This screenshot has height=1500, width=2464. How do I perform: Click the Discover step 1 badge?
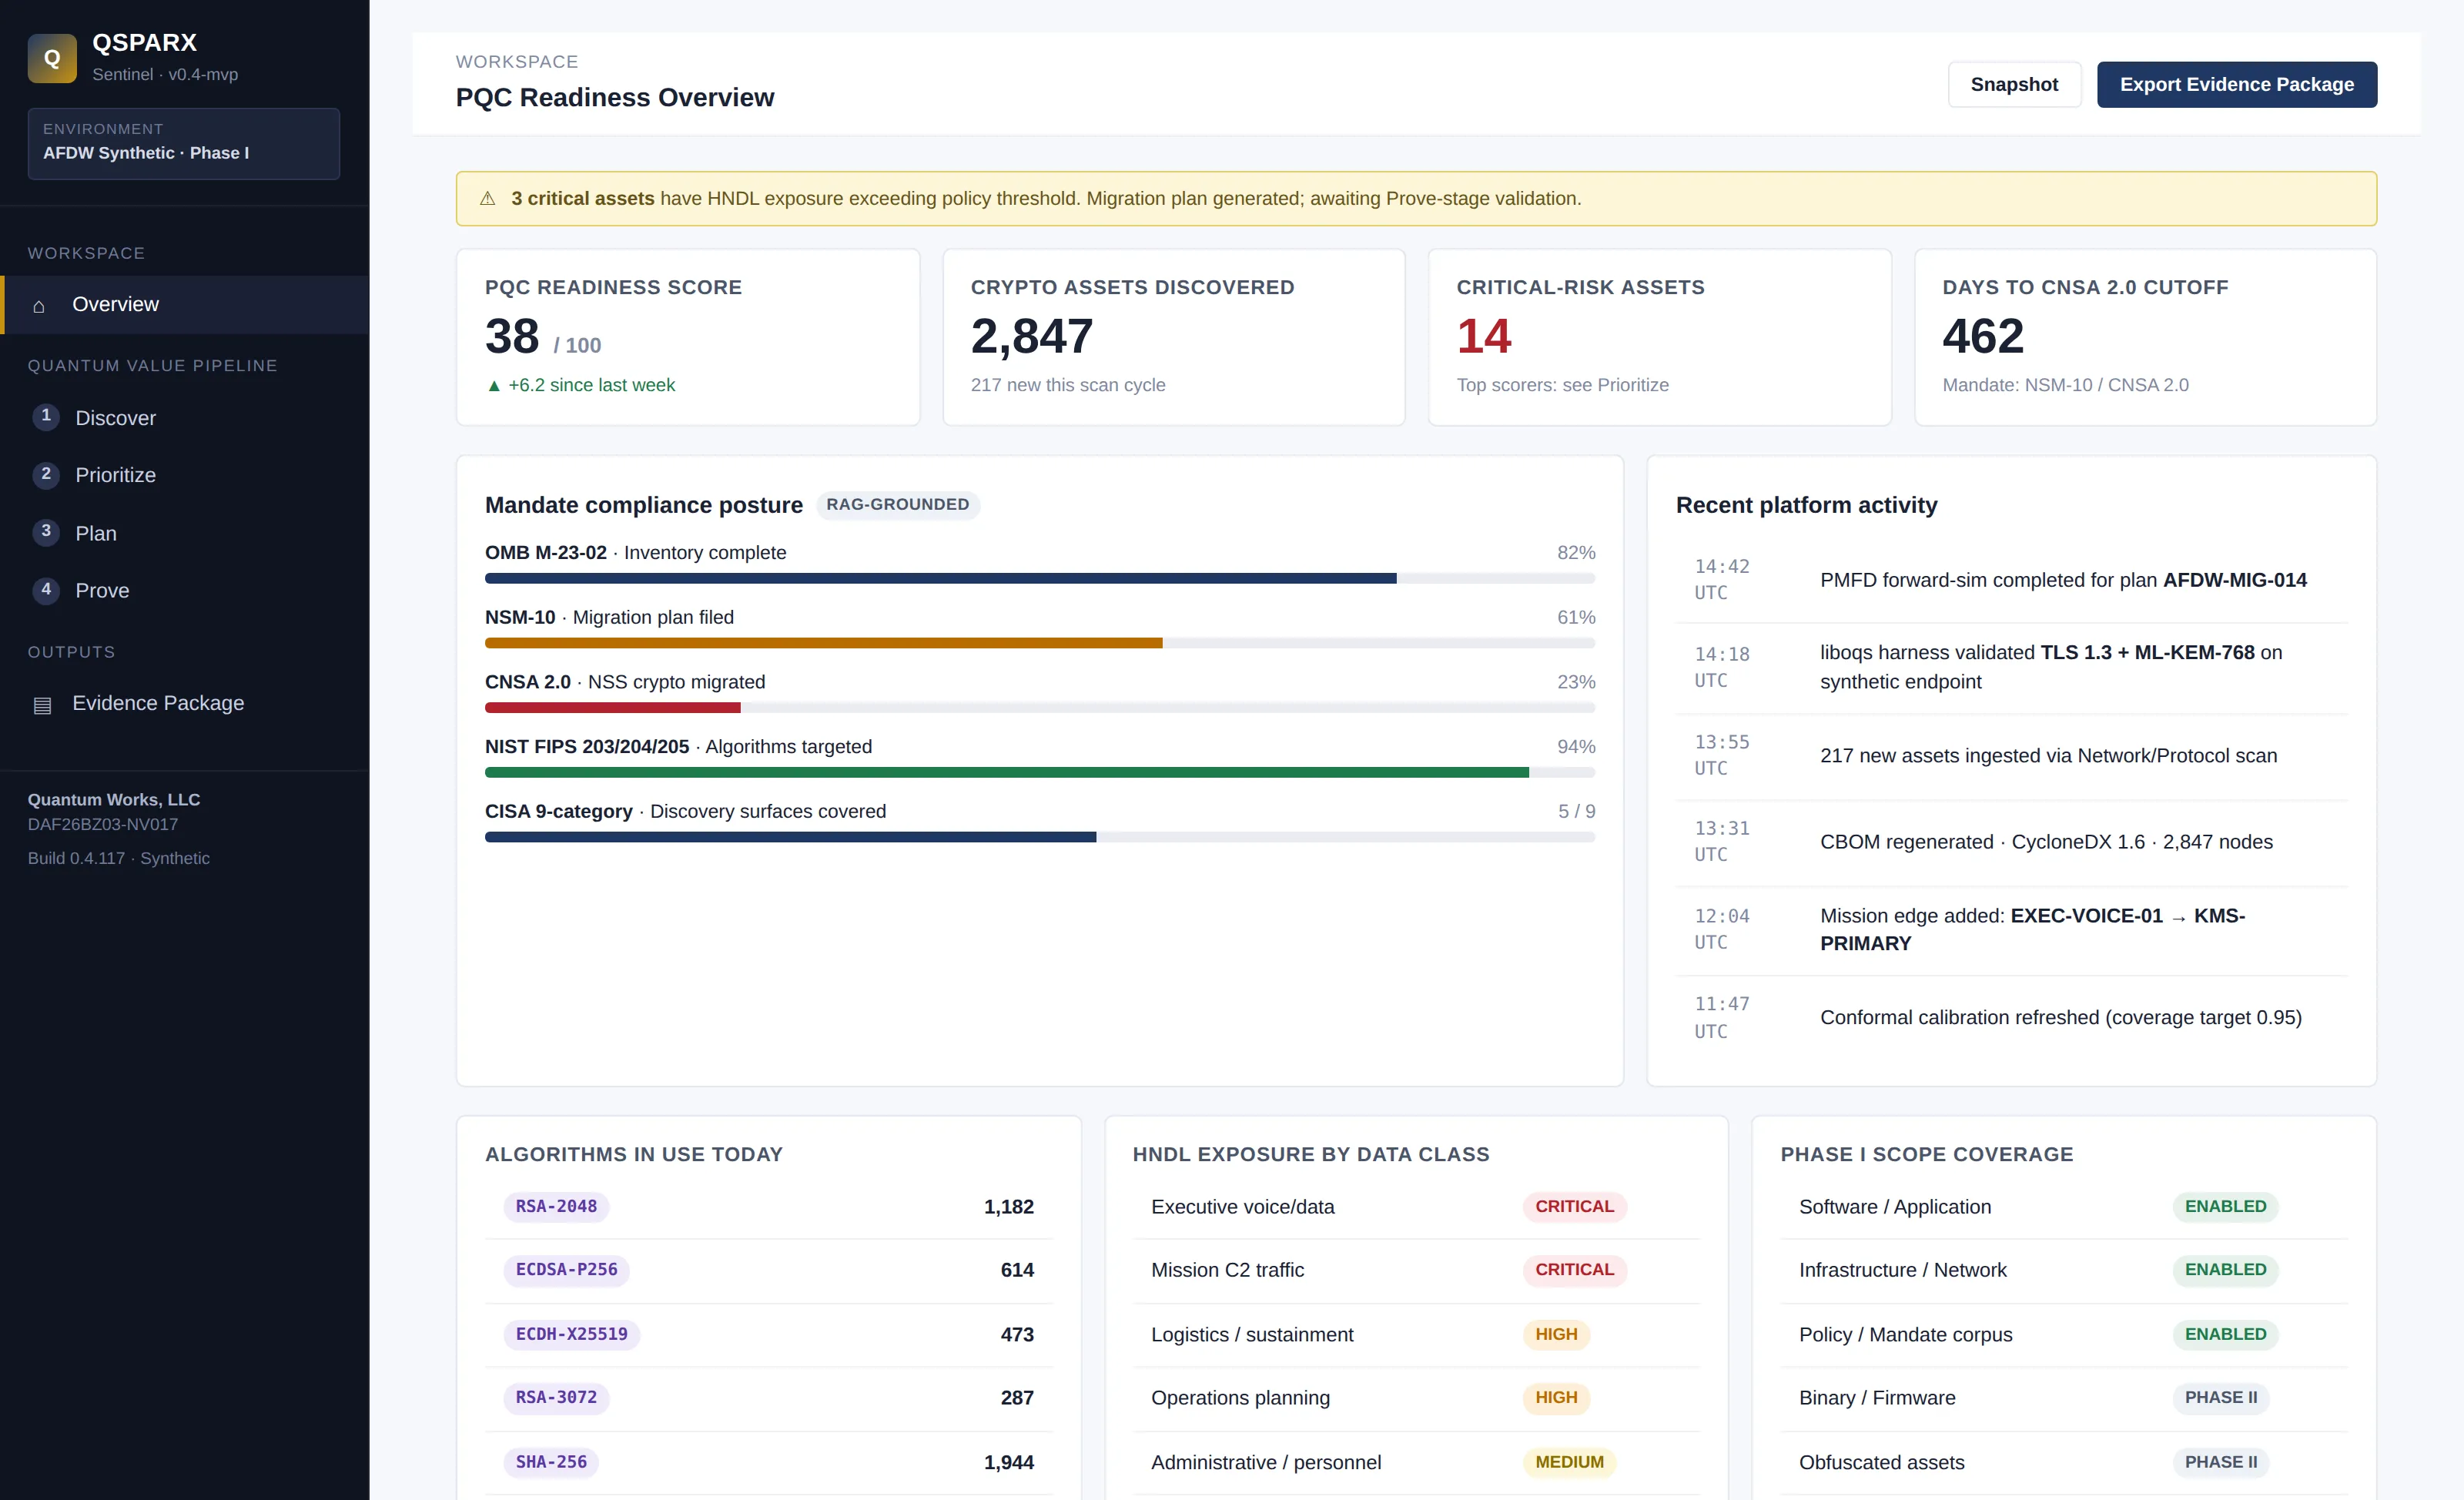click(x=46, y=417)
